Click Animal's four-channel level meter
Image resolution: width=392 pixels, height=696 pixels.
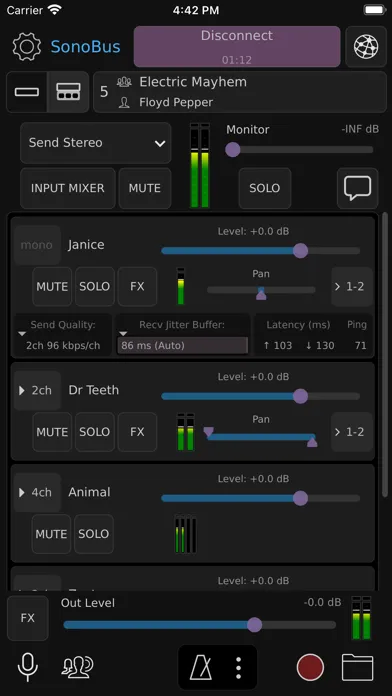click(x=186, y=534)
